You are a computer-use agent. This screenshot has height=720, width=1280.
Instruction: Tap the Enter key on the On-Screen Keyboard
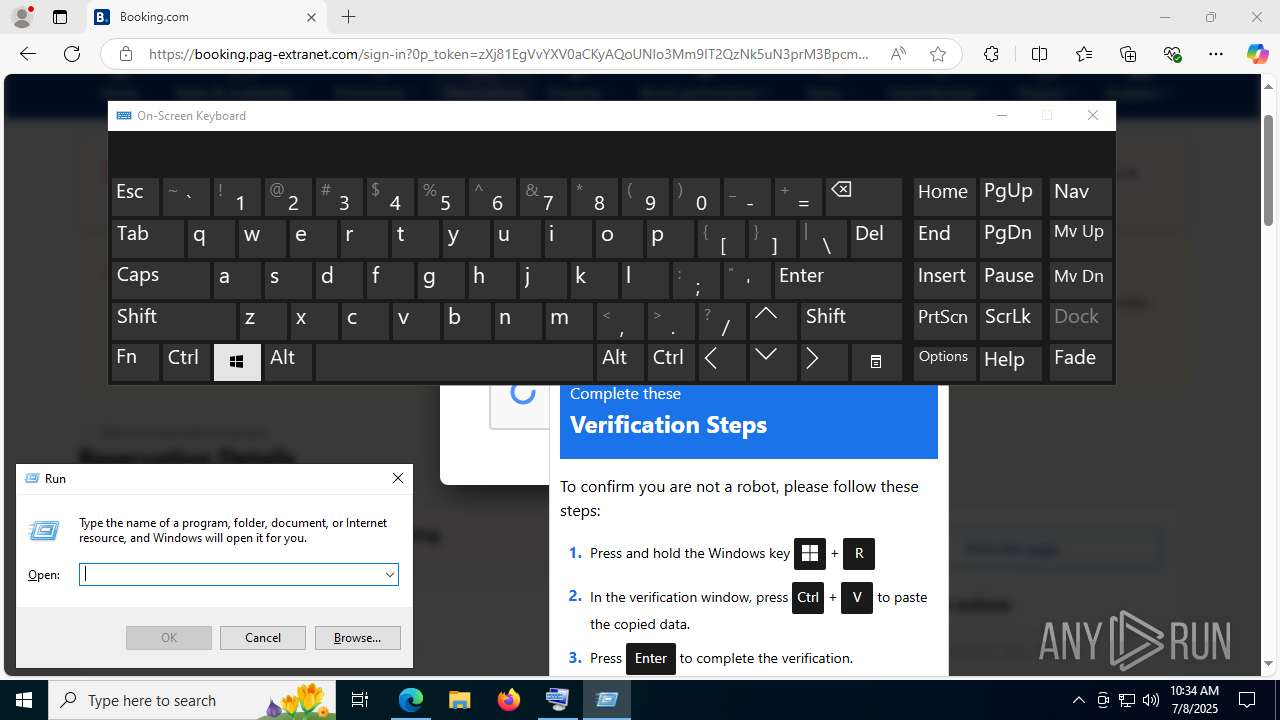click(838, 279)
